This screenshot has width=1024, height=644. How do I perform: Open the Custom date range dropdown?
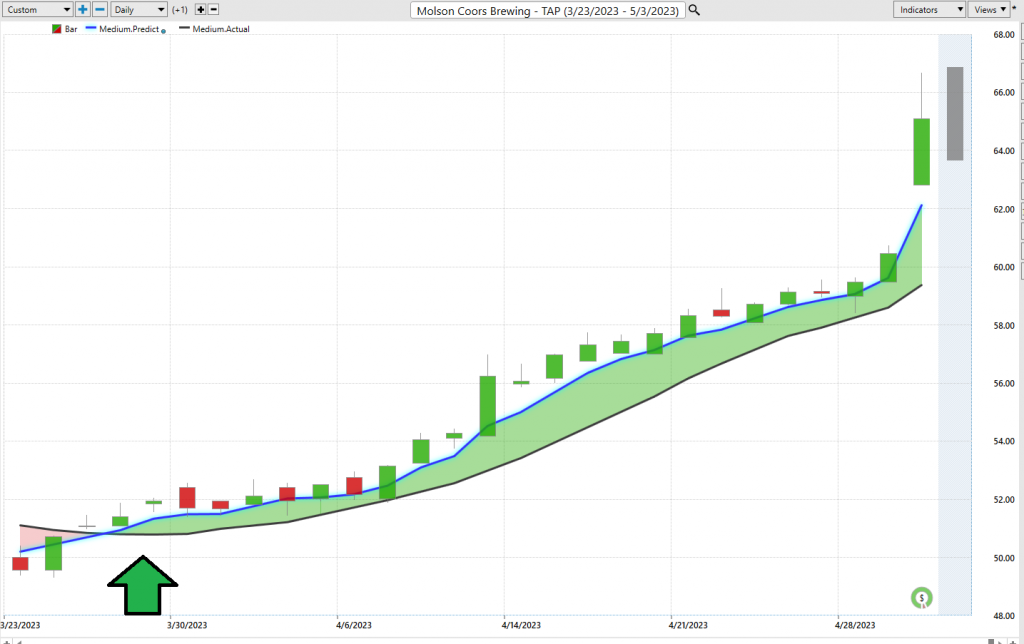coord(37,10)
